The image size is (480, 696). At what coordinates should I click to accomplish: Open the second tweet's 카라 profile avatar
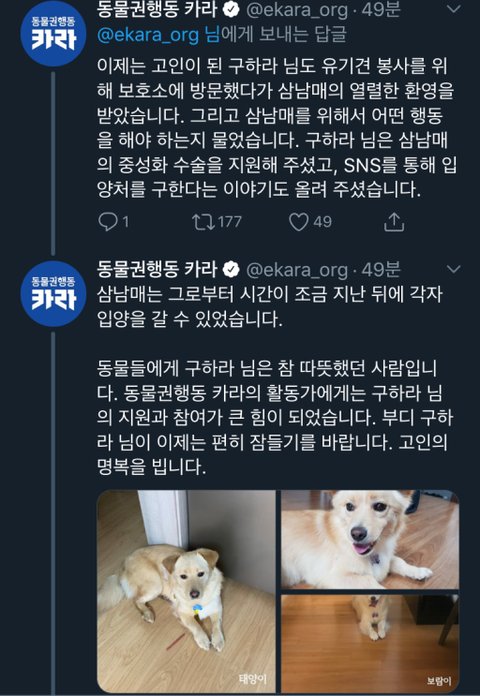[x=53, y=294]
